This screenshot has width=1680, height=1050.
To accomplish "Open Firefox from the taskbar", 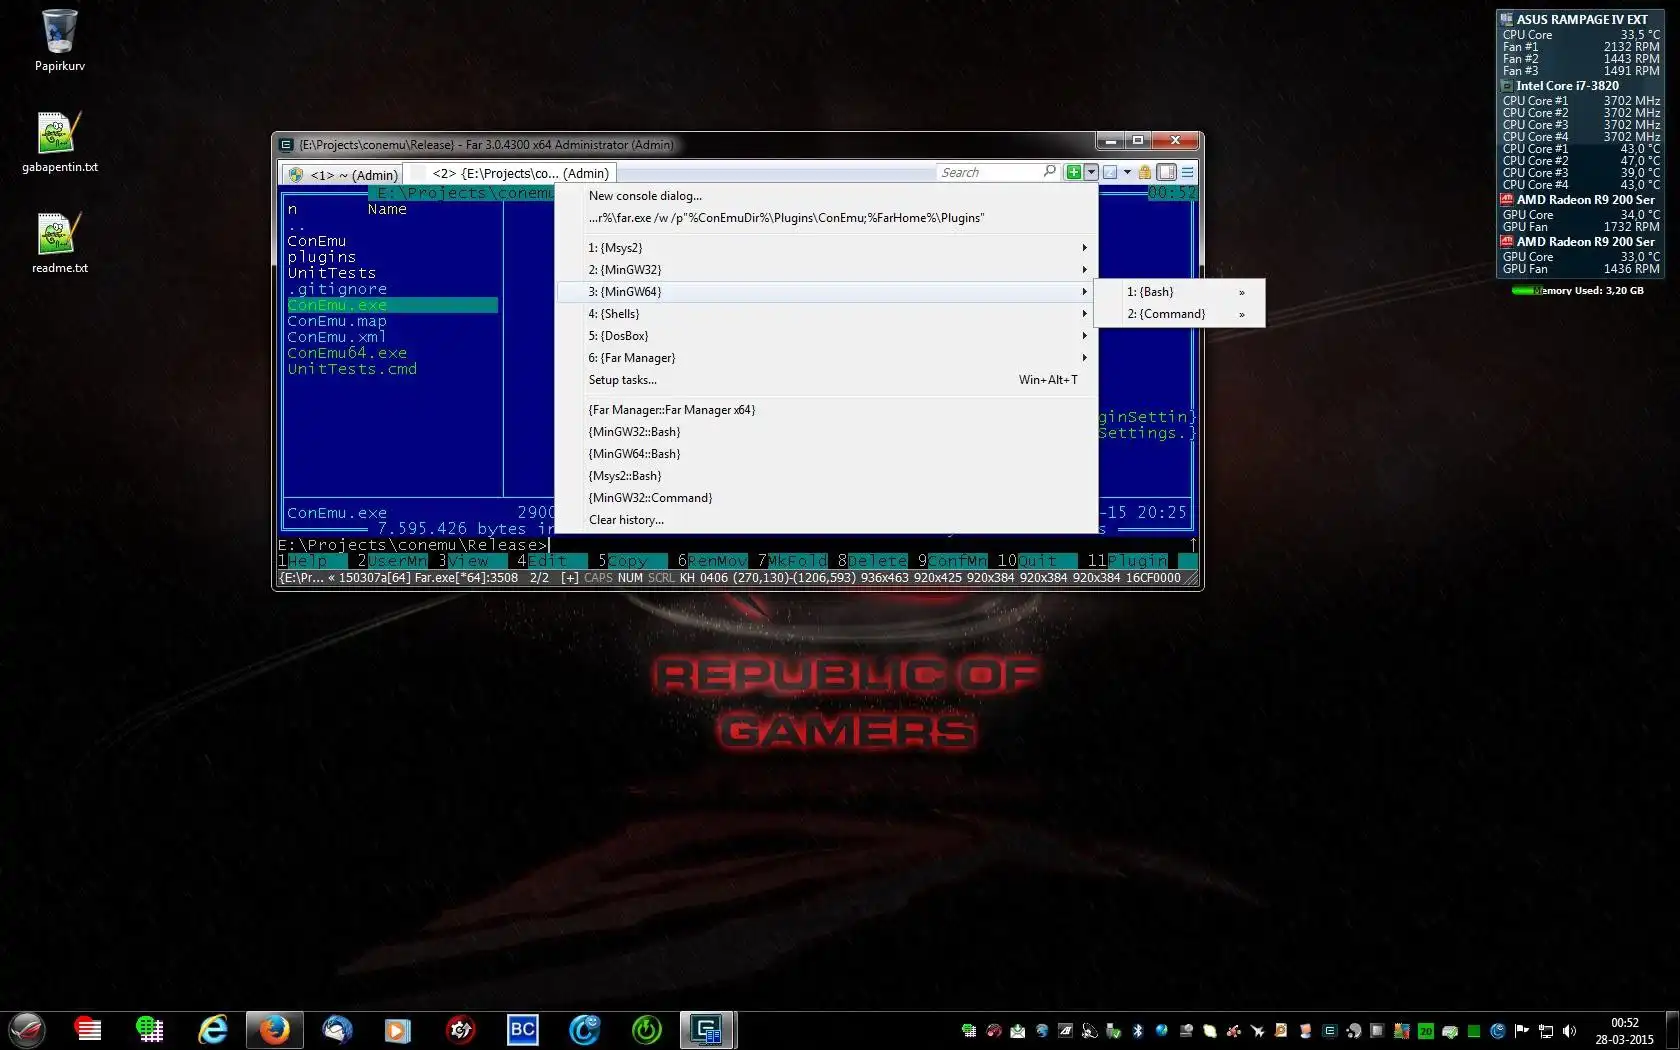I will [x=275, y=1029].
